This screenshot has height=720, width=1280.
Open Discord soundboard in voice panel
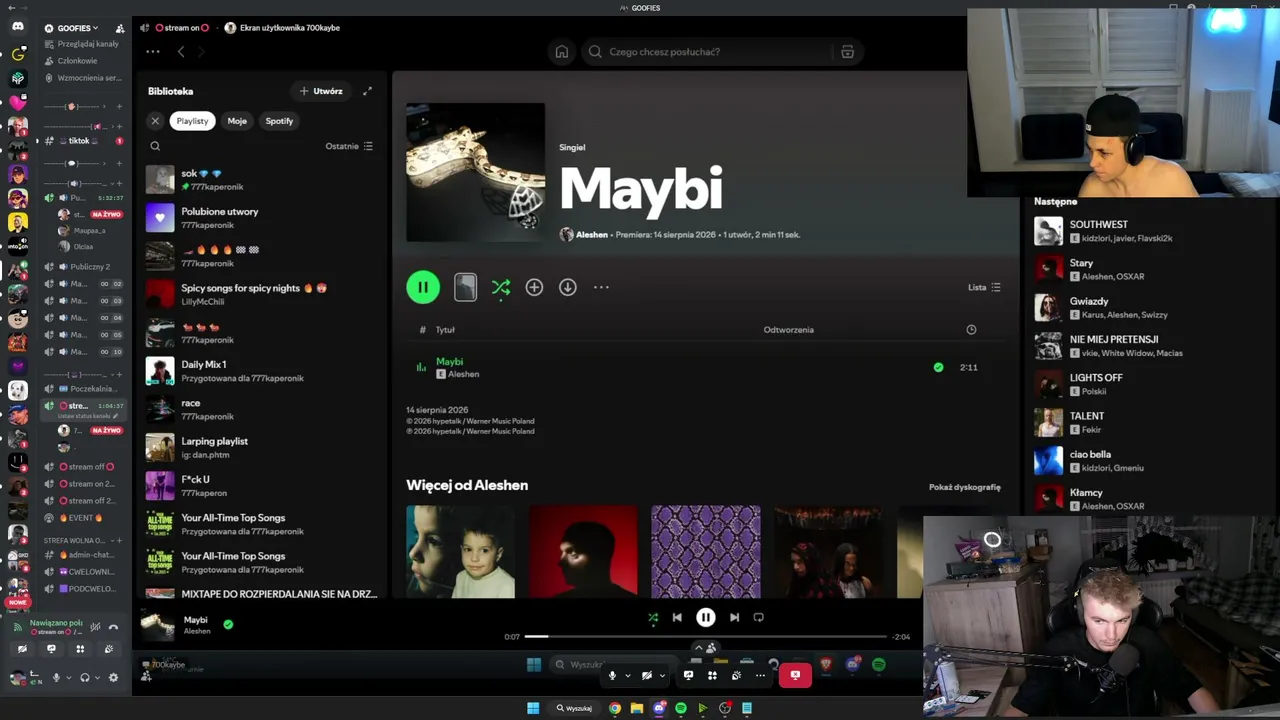pyautogui.click(x=109, y=649)
